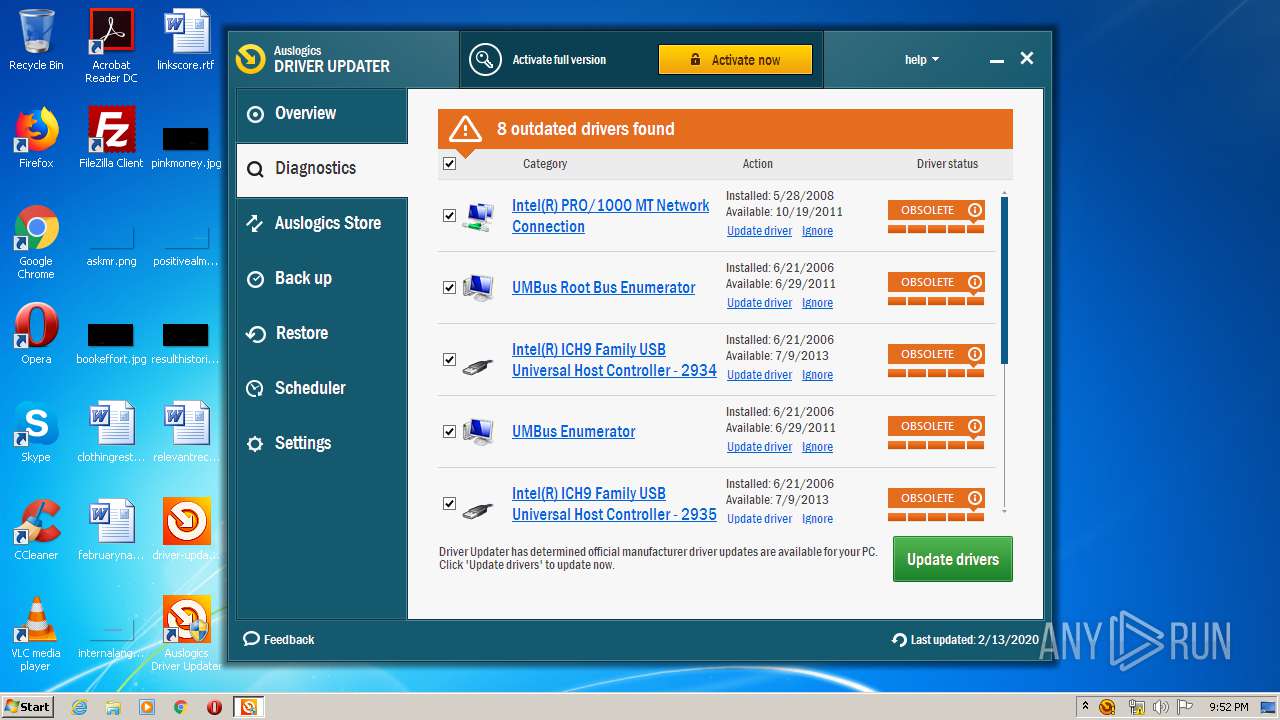This screenshot has height=720, width=1280.
Task: Open the Intel PRO/1000 MT Network Connection link
Action: click(610, 216)
